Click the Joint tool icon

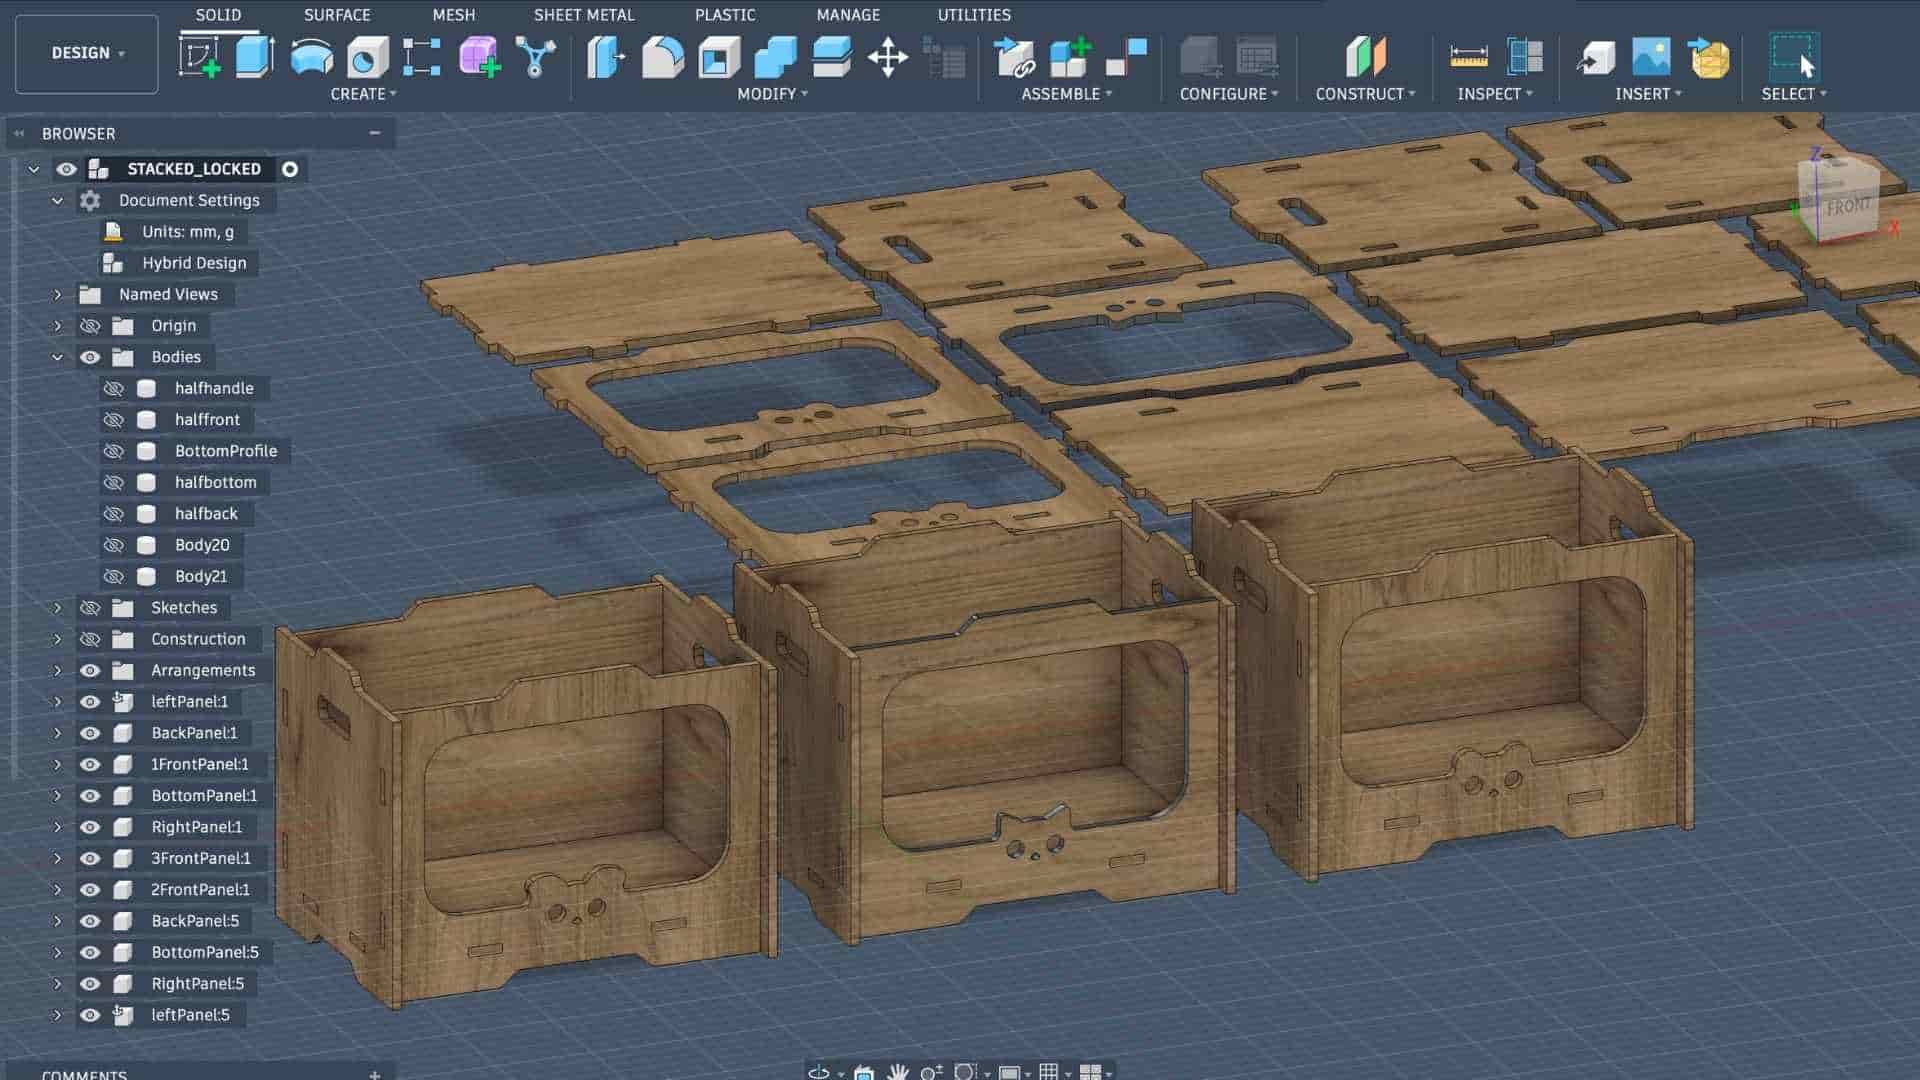tap(1126, 56)
